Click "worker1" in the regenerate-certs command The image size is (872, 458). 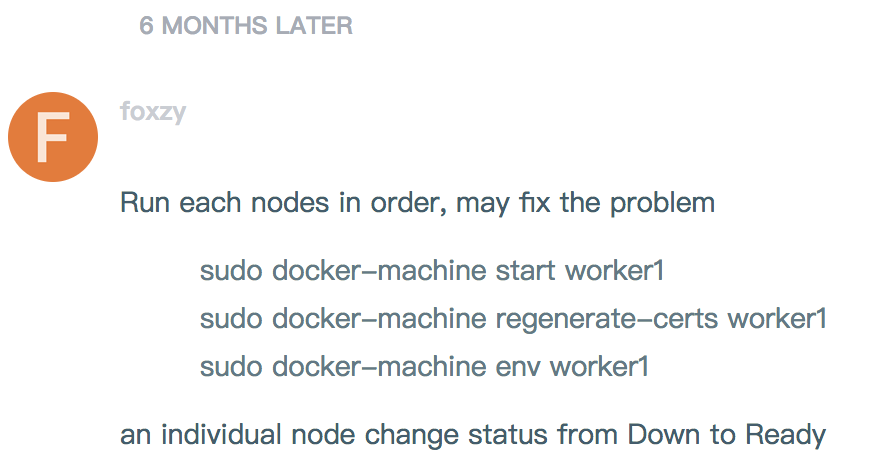pyautogui.click(x=777, y=319)
